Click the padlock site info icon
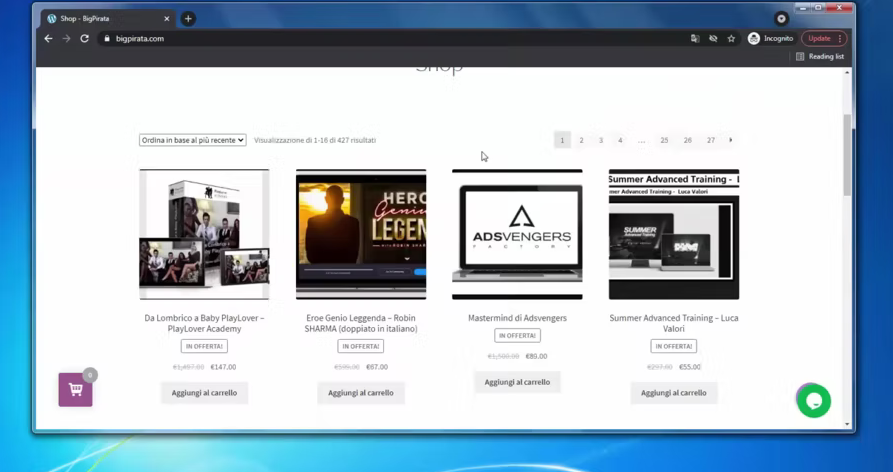Screen dimensions: 893x472 click(106, 39)
